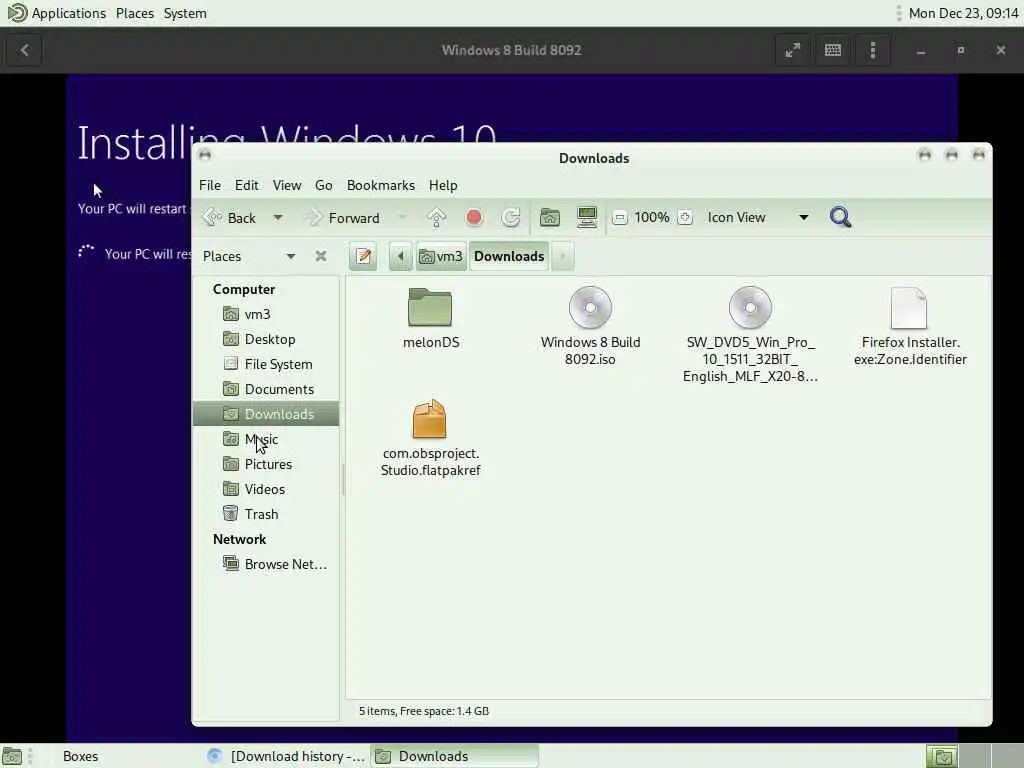1024x768 pixels.
Task: Click the Back toolbar button
Action: (x=229, y=217)
